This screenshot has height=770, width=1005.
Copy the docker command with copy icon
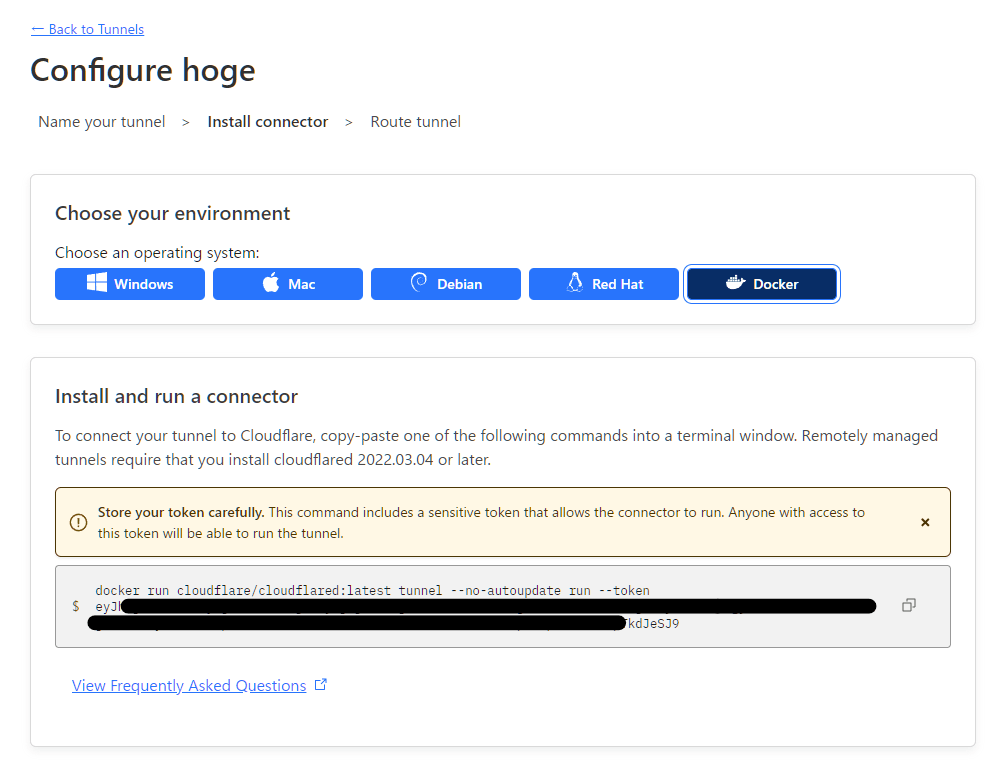pyautogui.click(x=909, y=605)
